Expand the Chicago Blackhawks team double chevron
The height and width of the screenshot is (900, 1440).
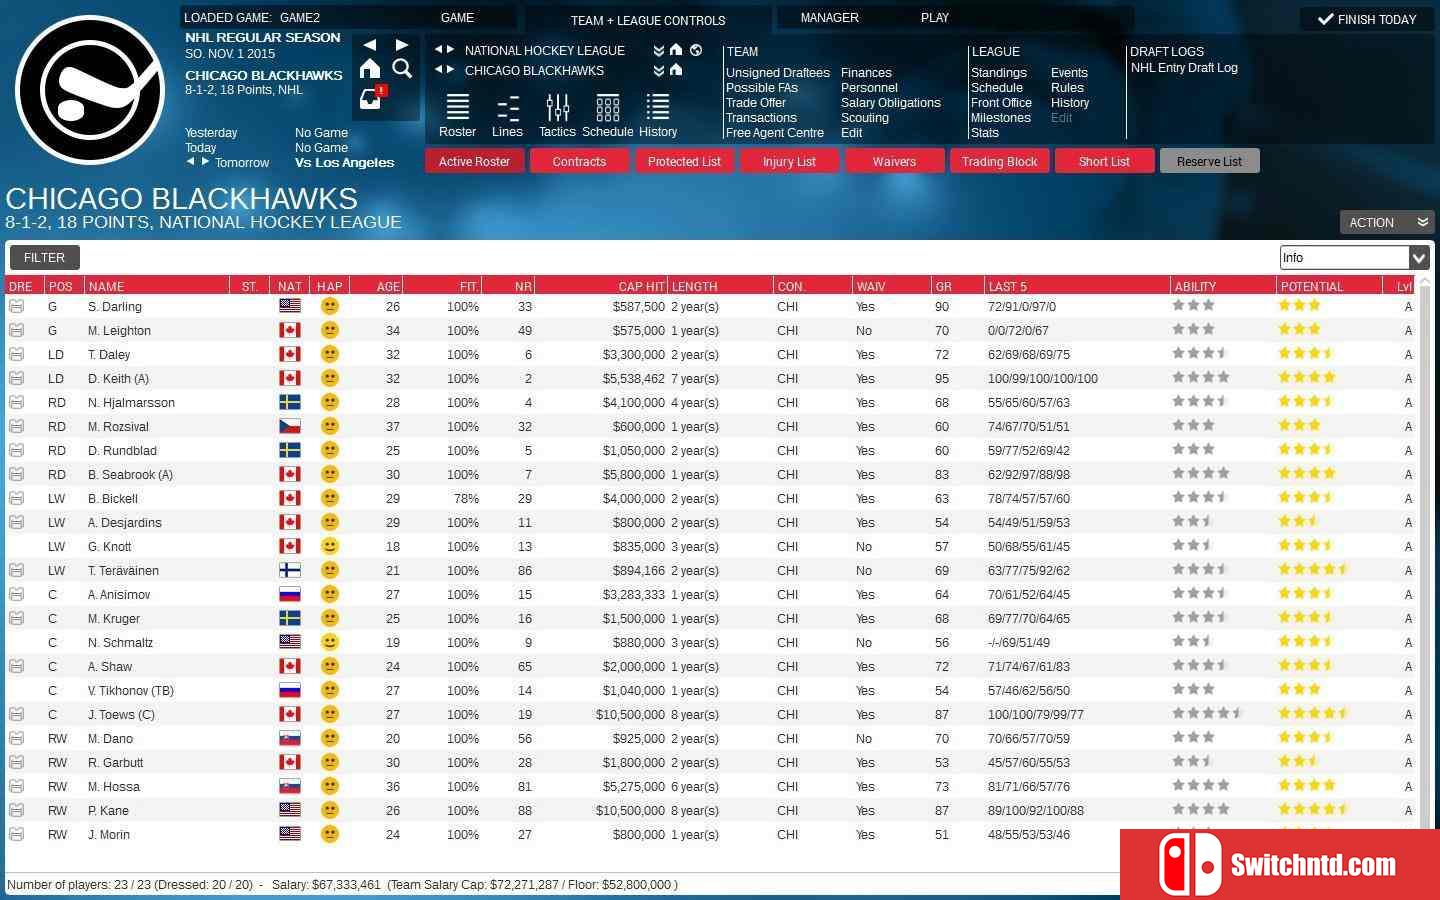click(658, 70)
